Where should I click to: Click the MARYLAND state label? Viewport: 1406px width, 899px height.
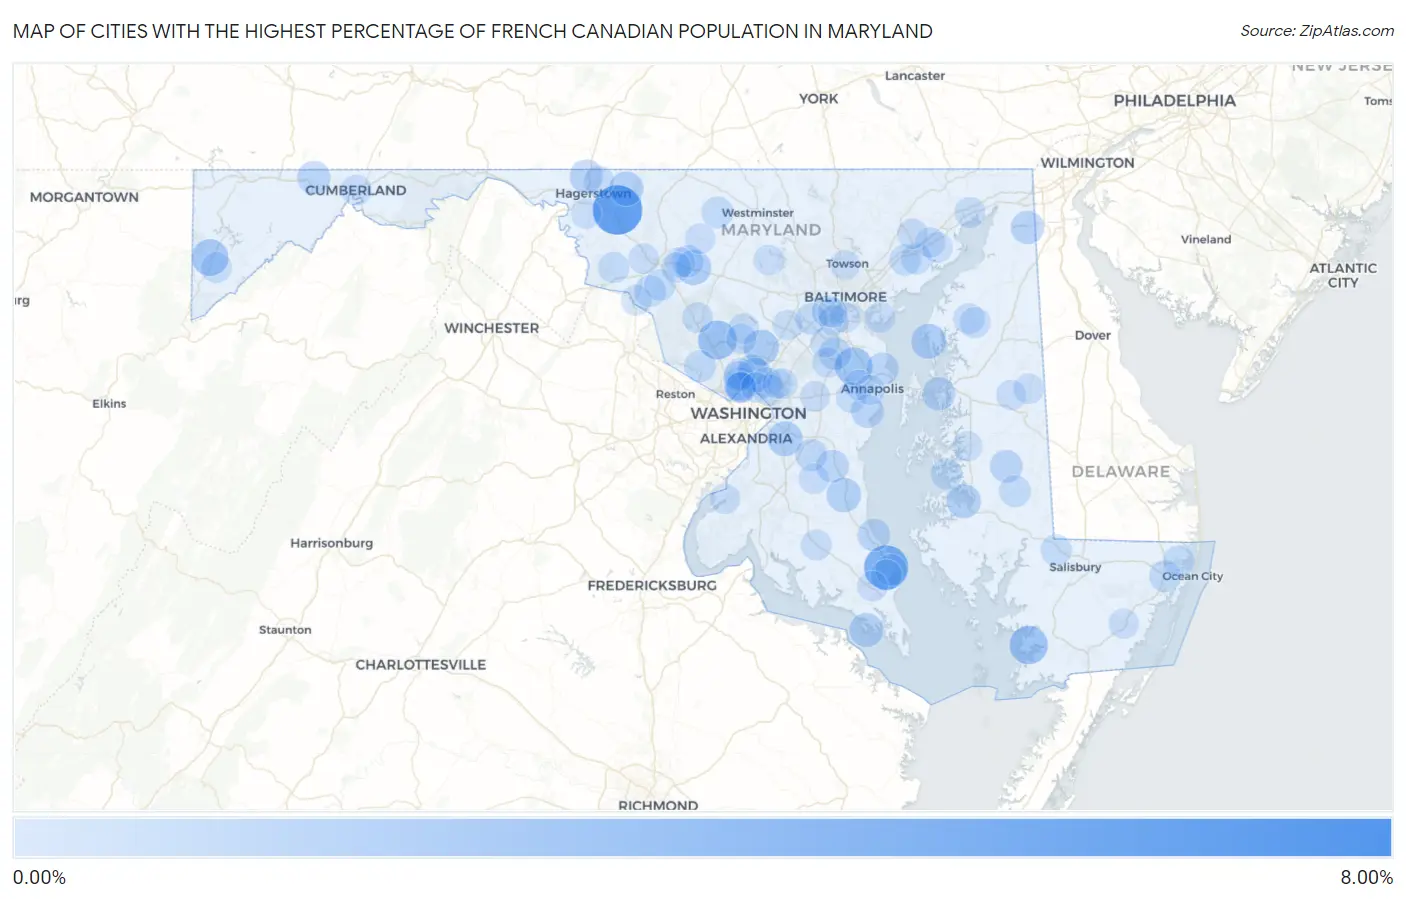pos(771,230)
